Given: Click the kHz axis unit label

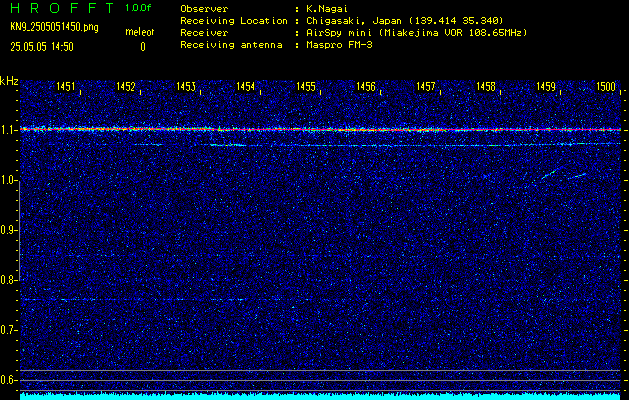Looking at the screenshot, I should (x=9, y=81).
